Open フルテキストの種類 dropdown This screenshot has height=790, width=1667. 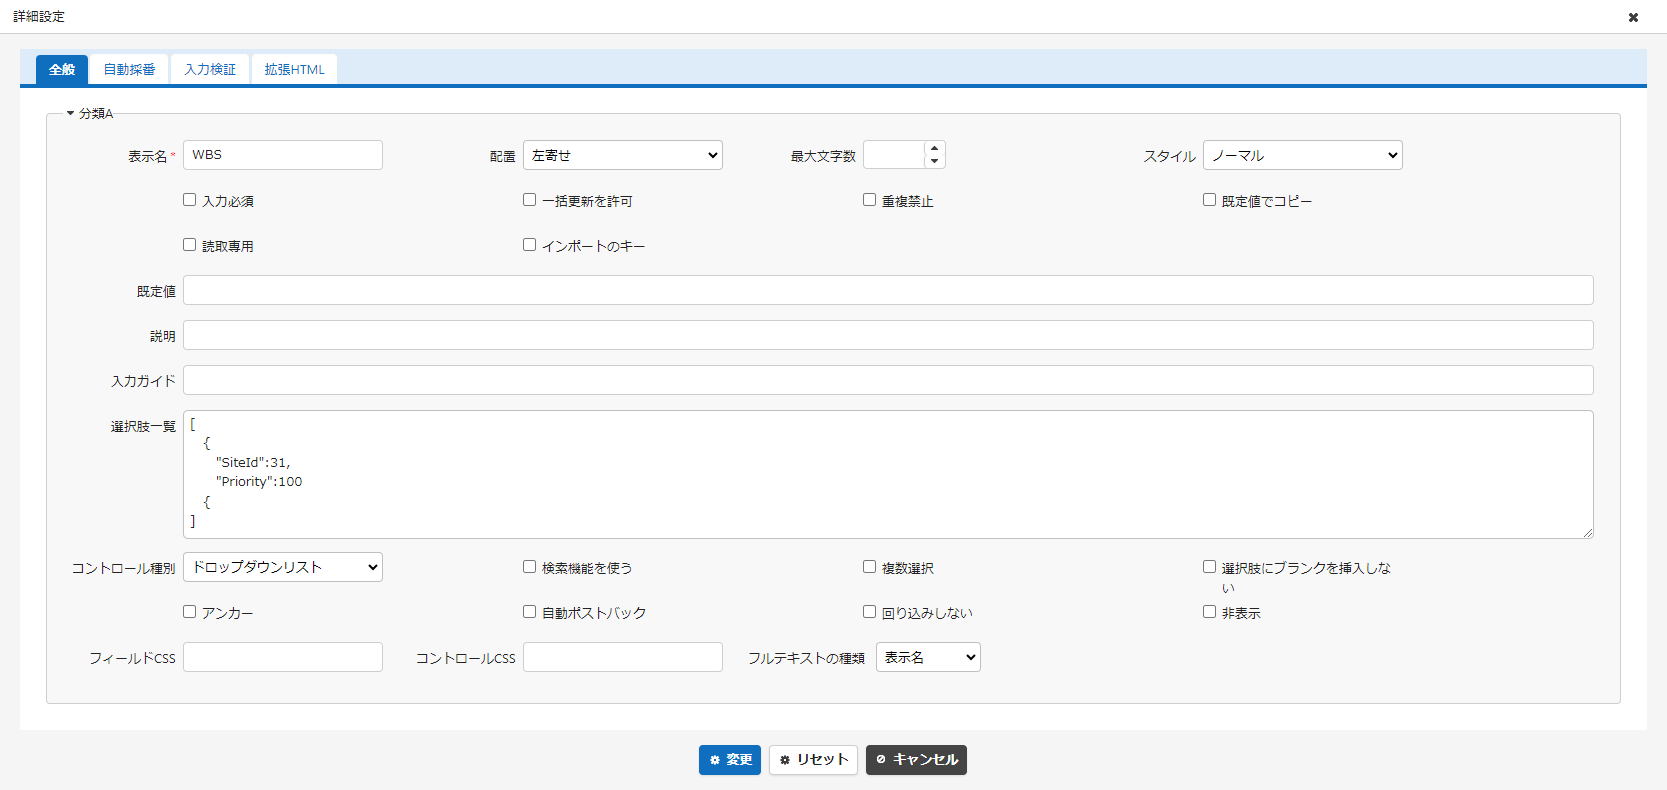928,657
